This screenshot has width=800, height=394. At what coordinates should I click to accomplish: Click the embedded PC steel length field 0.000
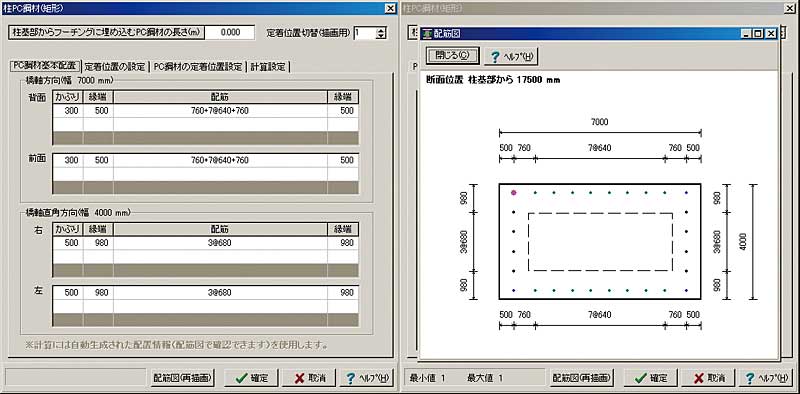[x=230, y=33]
